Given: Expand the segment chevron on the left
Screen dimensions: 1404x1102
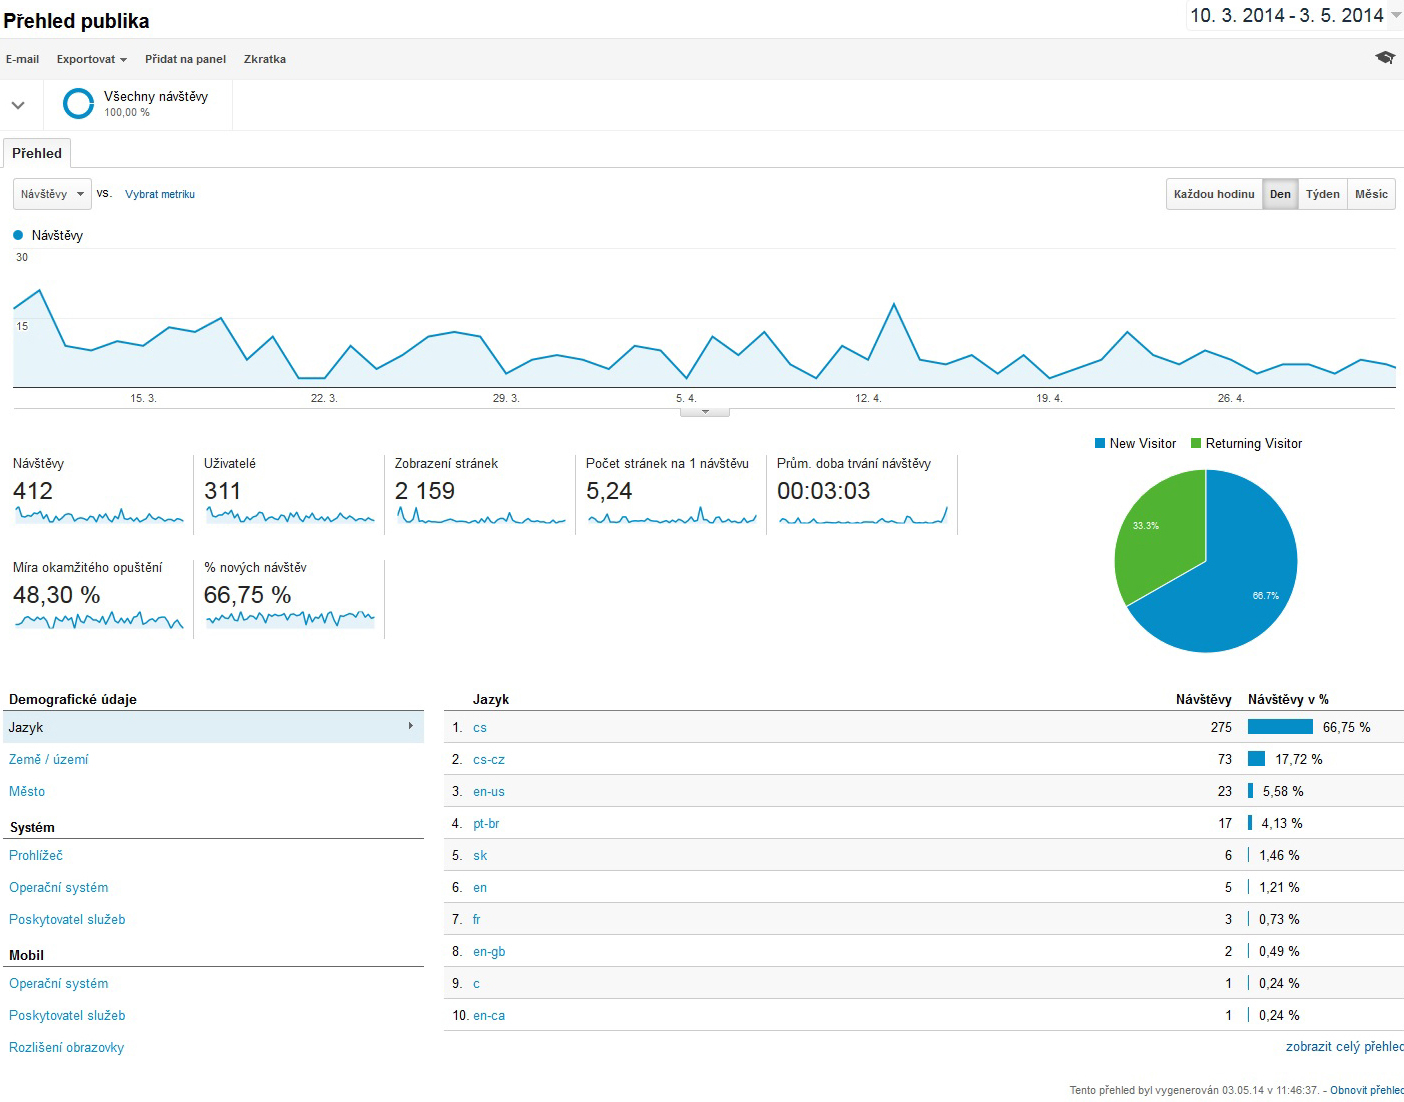Looking at the screenshot, I should (18, 105).
